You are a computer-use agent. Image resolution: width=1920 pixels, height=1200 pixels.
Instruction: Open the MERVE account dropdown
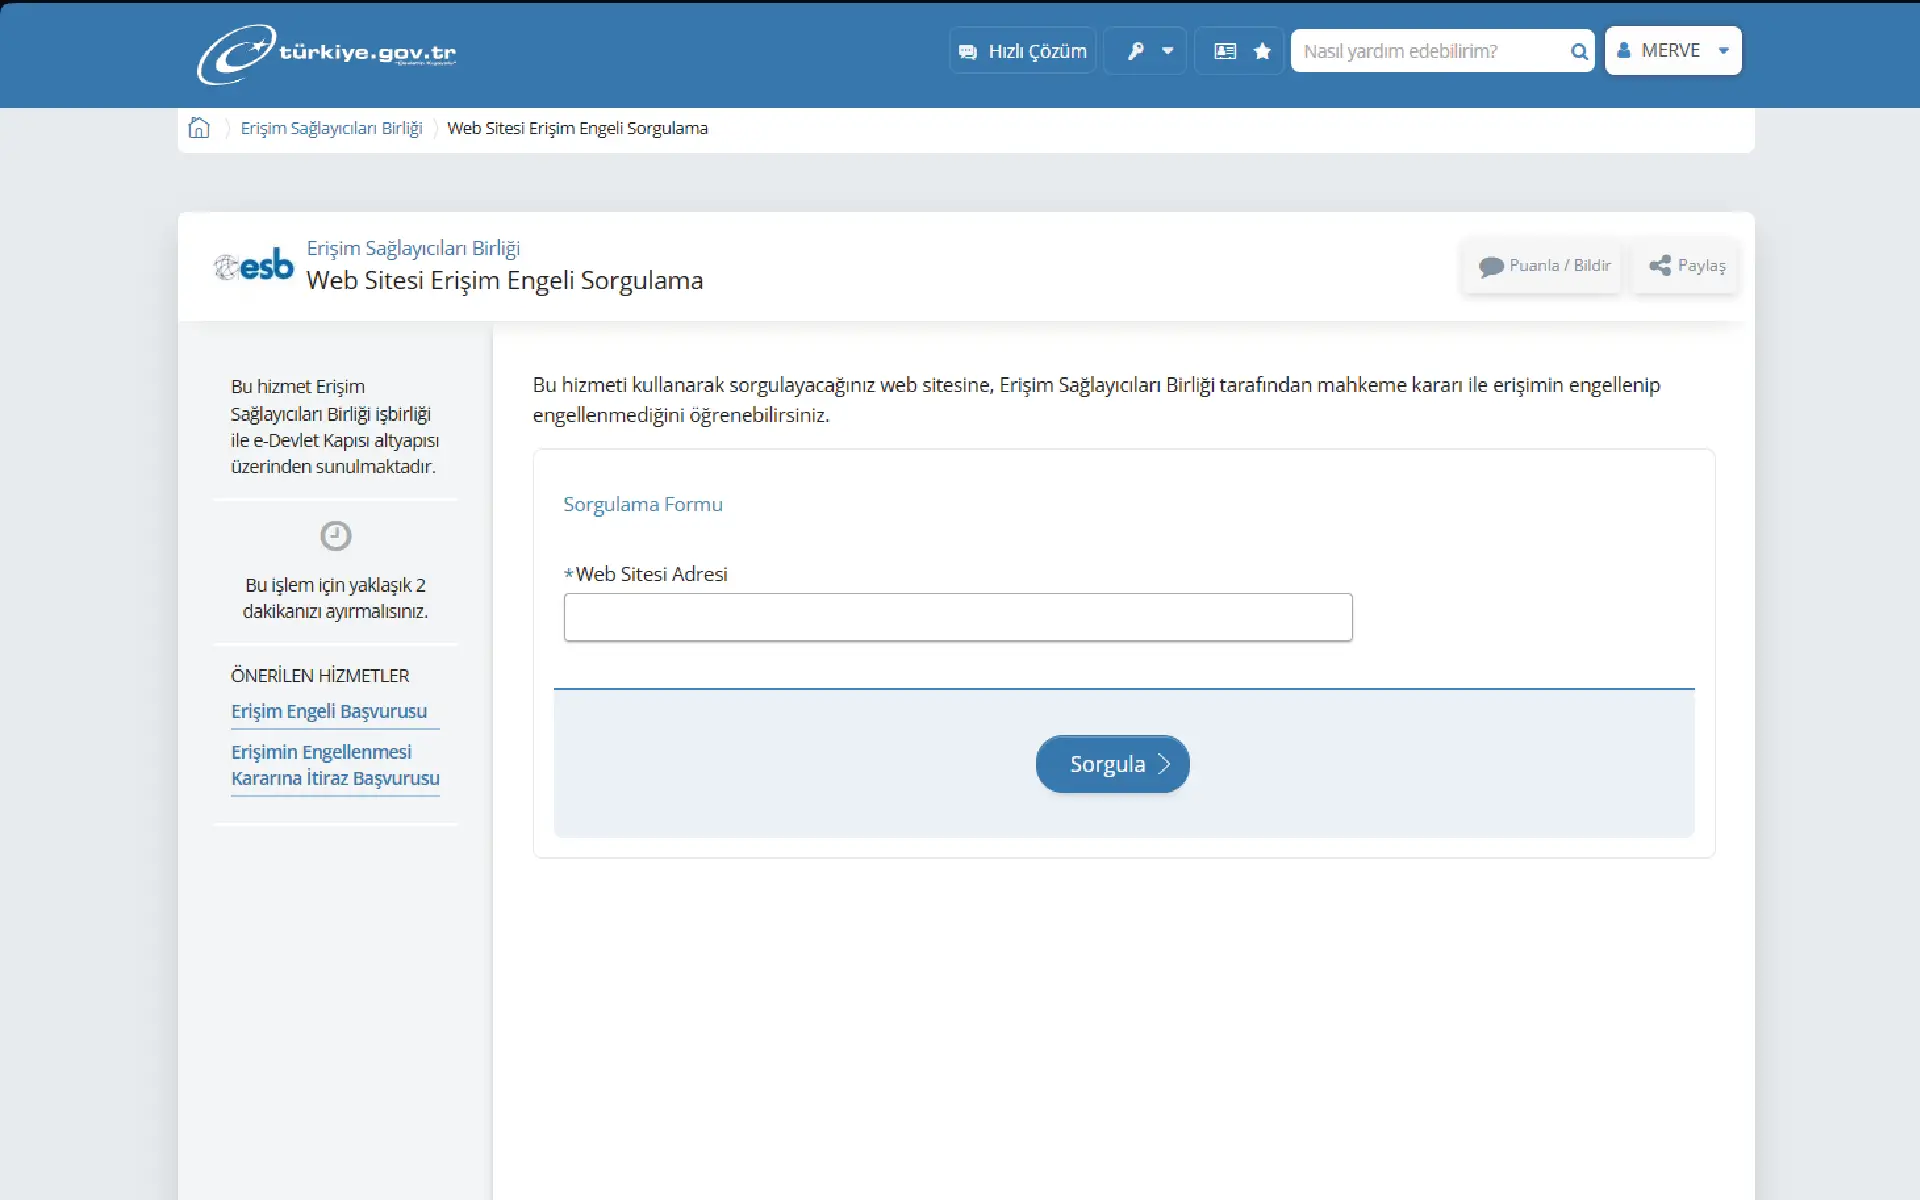click(x=1672, y=50)
